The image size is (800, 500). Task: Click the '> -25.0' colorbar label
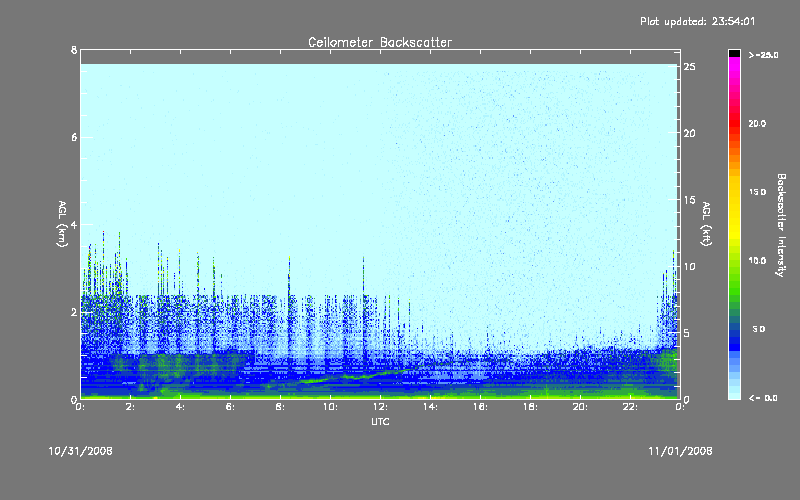click(763, 55)
